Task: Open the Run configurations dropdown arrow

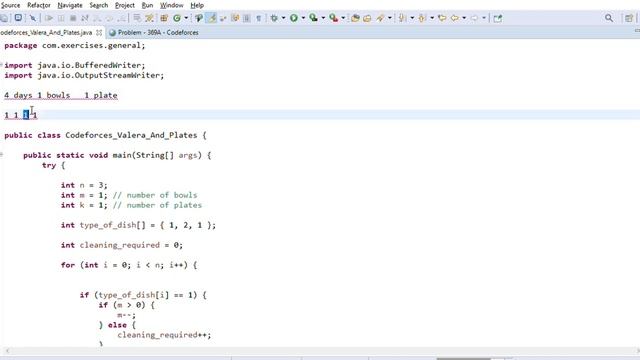Action: (x=303, y=18)
